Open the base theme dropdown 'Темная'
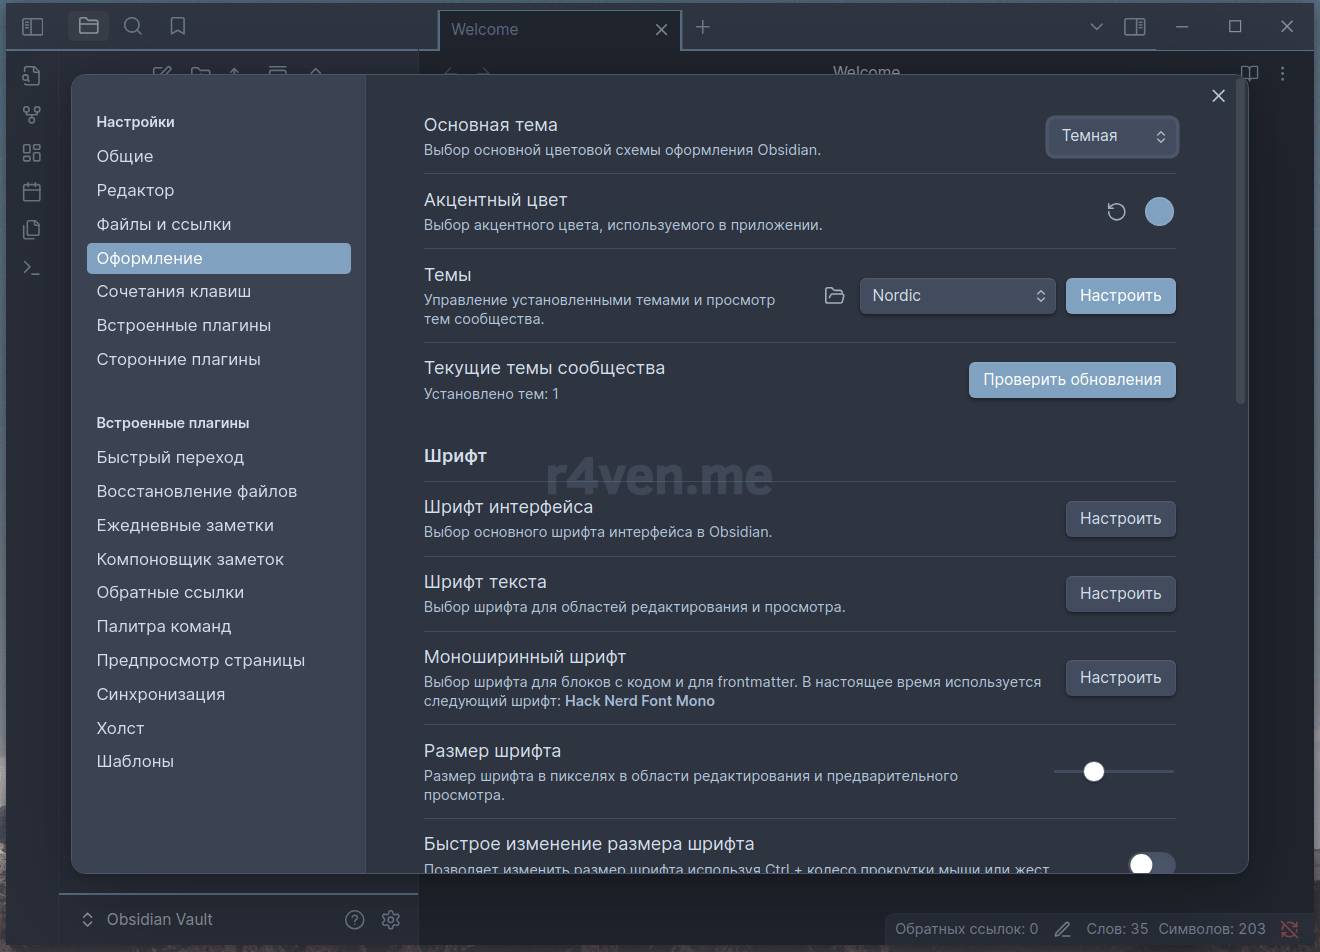 coord(1112,136)
